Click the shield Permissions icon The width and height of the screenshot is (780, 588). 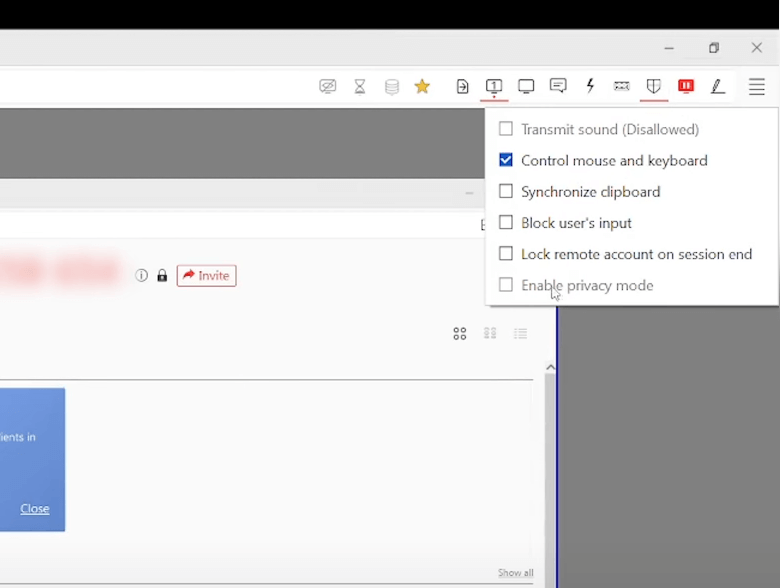click(654, 87)
